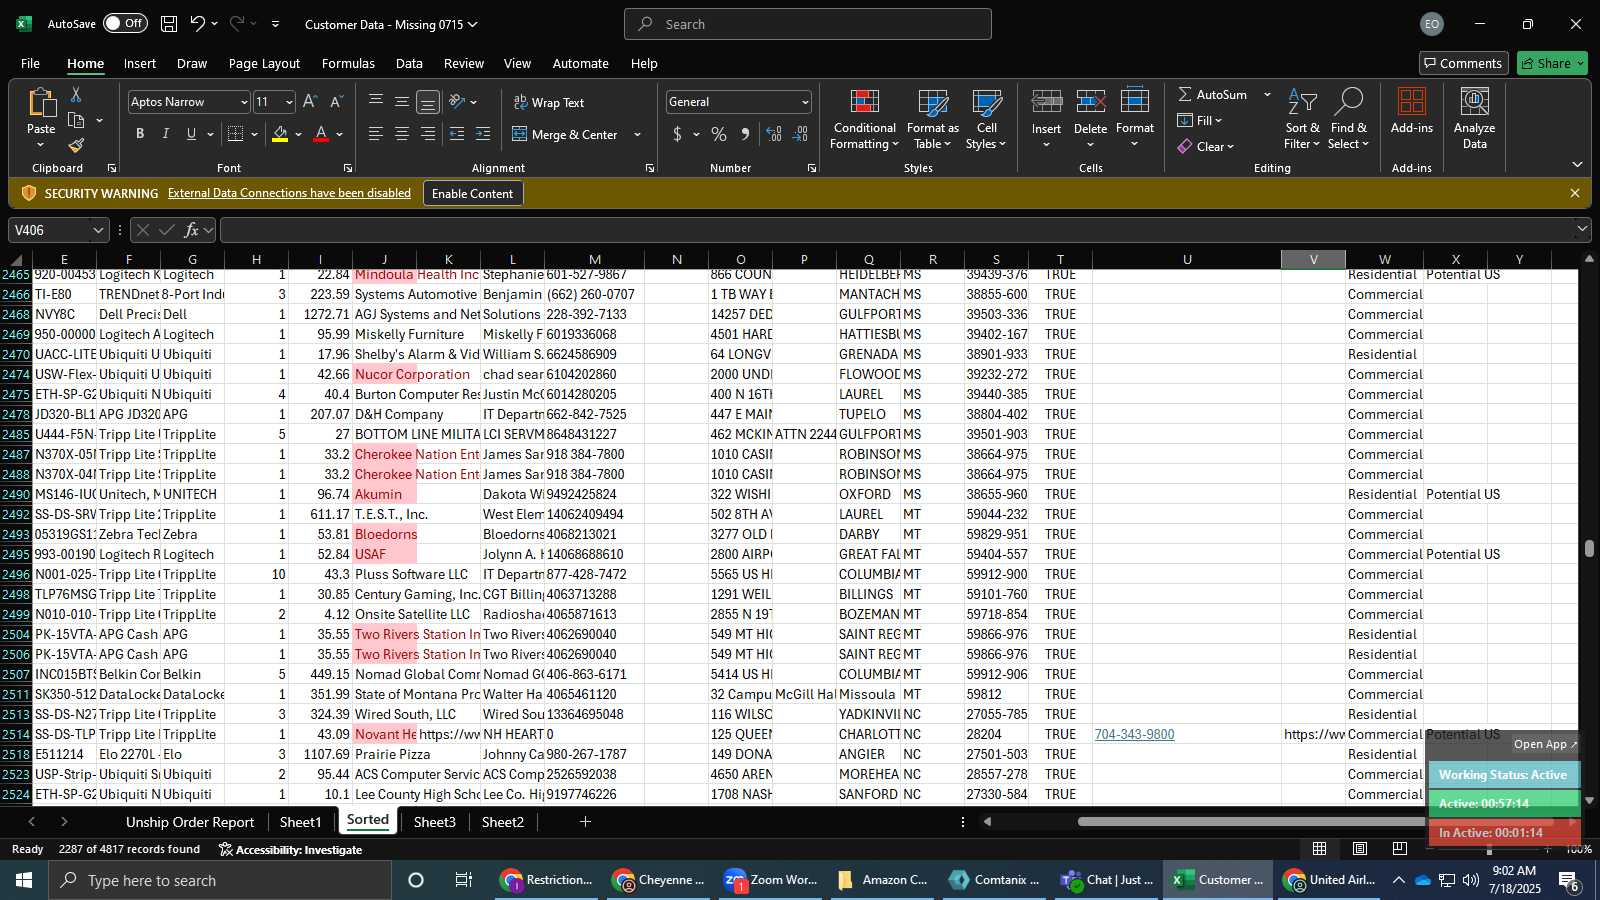Click the Cut scissors icon
The width and height of the screenshot is (1600, 900).
[76, 94]
